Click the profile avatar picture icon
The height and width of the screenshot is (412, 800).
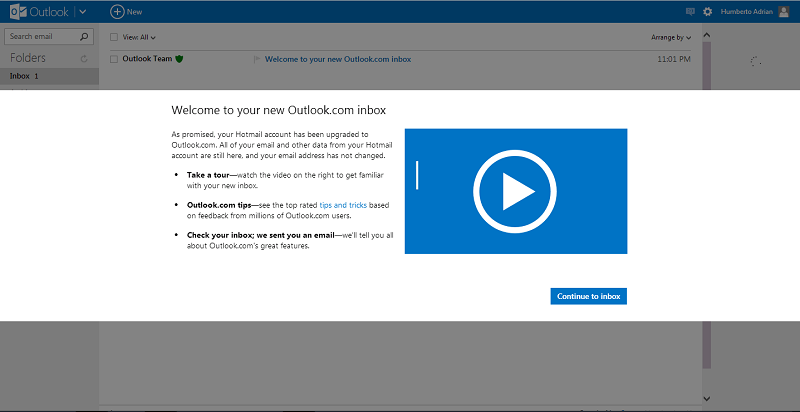[784, 12]
